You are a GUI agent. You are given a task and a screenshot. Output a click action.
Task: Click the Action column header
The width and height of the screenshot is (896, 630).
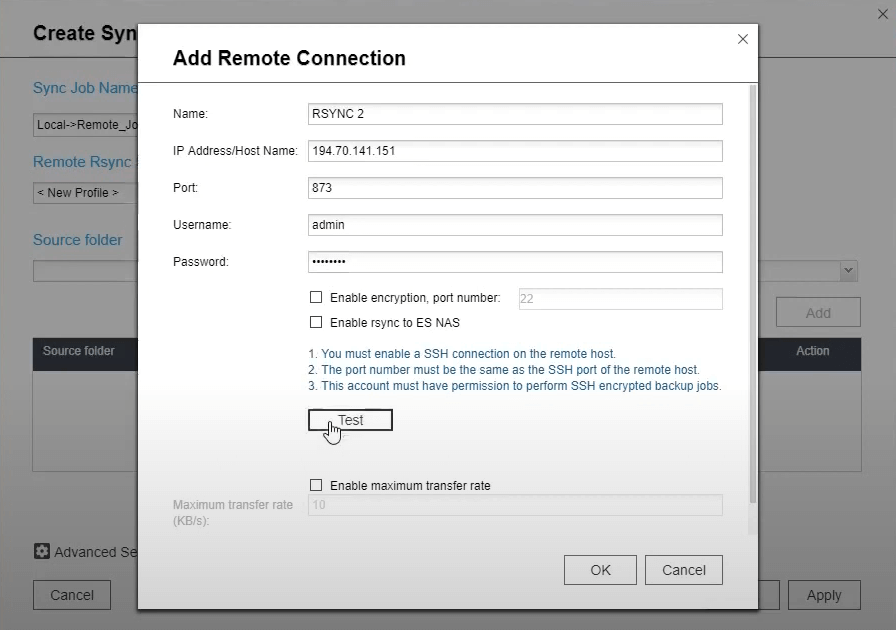click(x=812, y=351)
